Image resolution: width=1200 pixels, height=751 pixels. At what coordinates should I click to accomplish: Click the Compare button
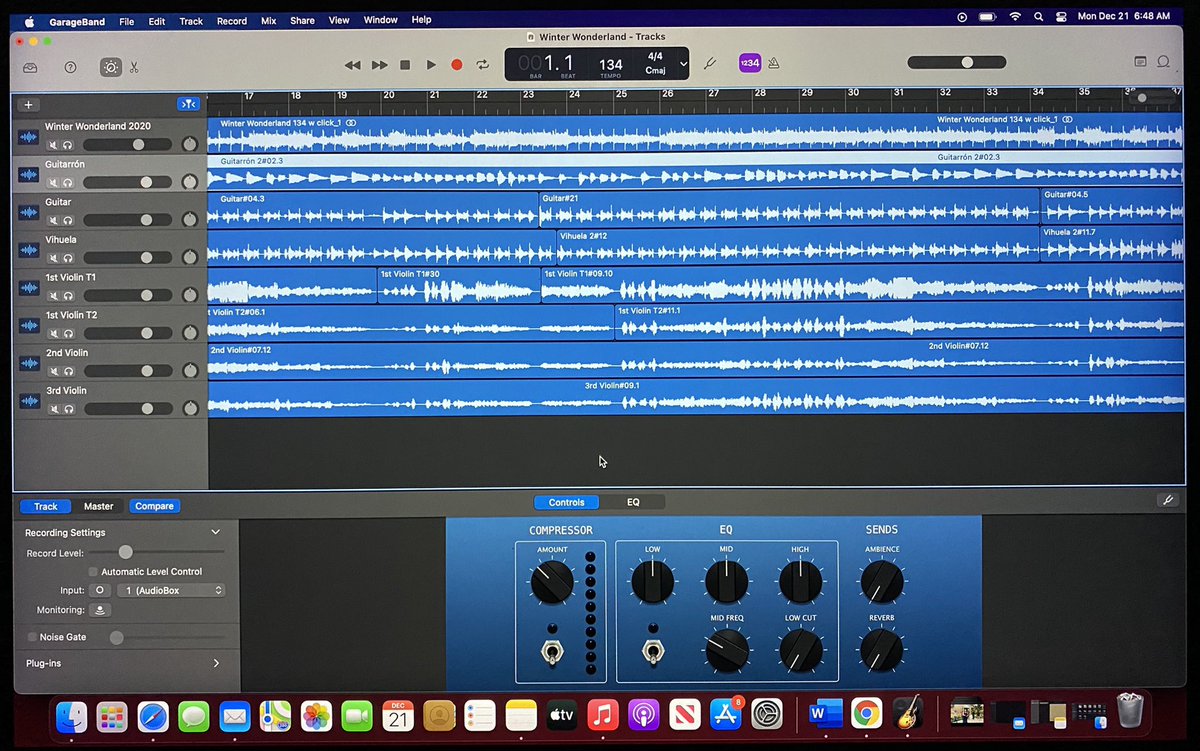click(154, 506)
